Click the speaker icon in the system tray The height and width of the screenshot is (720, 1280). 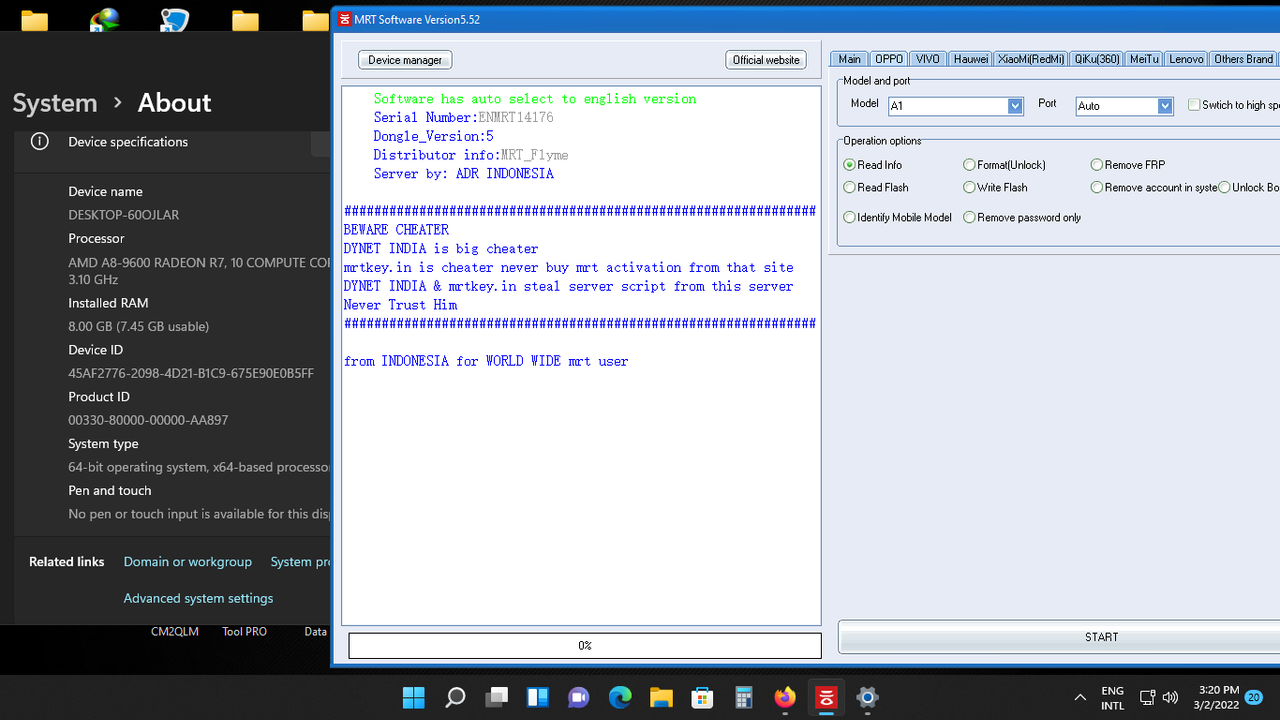tap(1170, 698)
